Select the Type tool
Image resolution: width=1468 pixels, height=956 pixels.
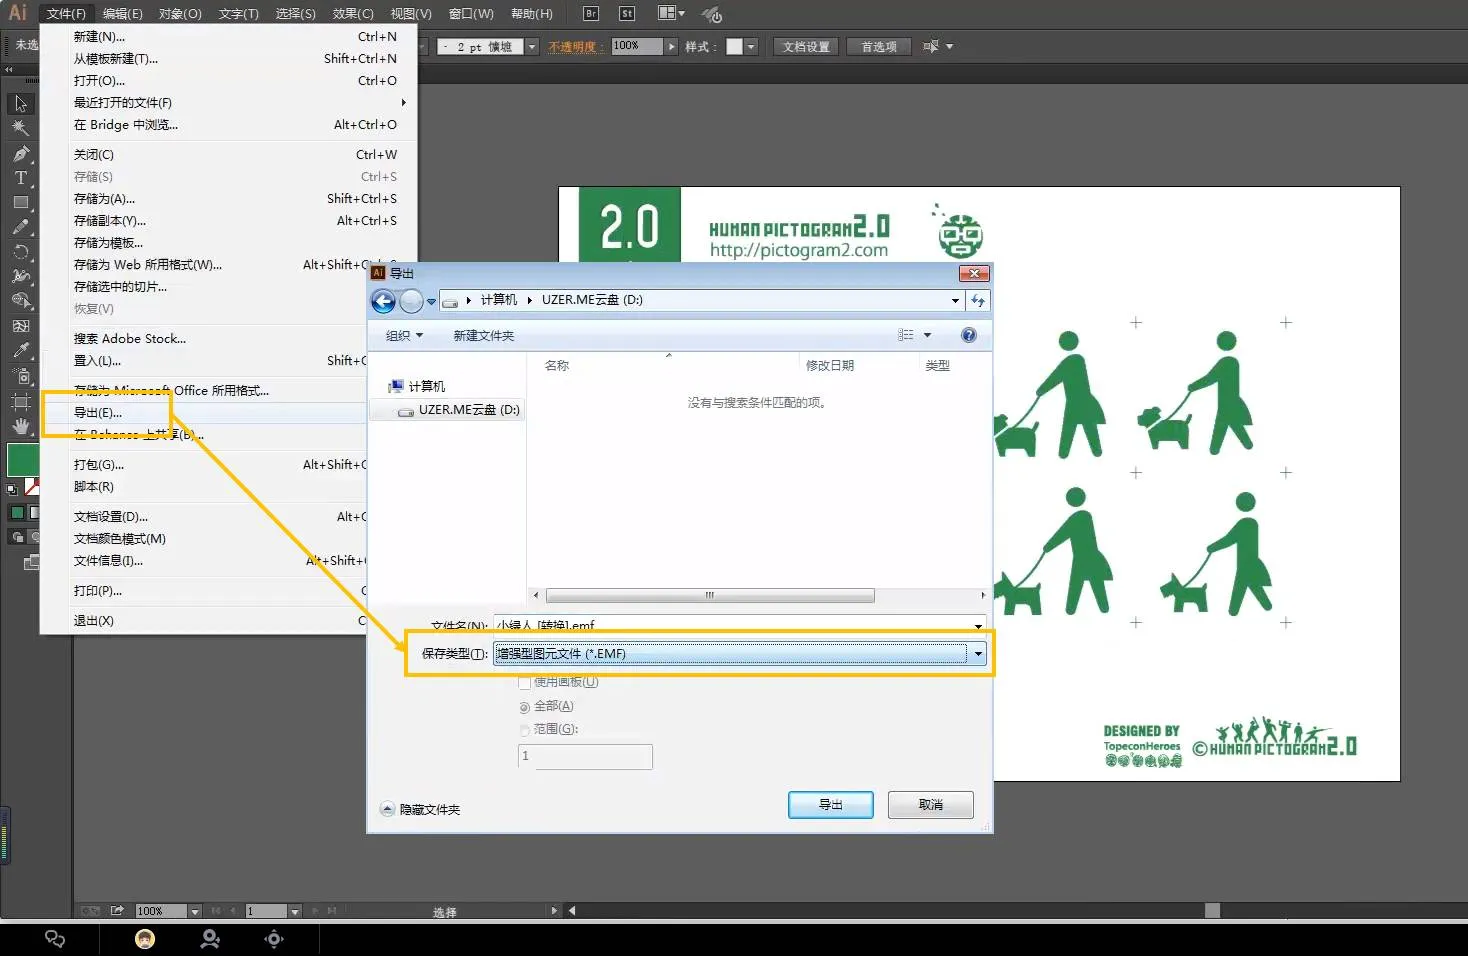click(20, 178)
